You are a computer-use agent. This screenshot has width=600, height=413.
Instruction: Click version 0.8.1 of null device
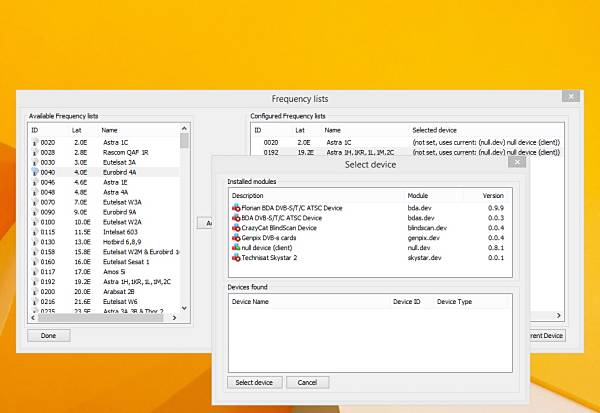496,248
